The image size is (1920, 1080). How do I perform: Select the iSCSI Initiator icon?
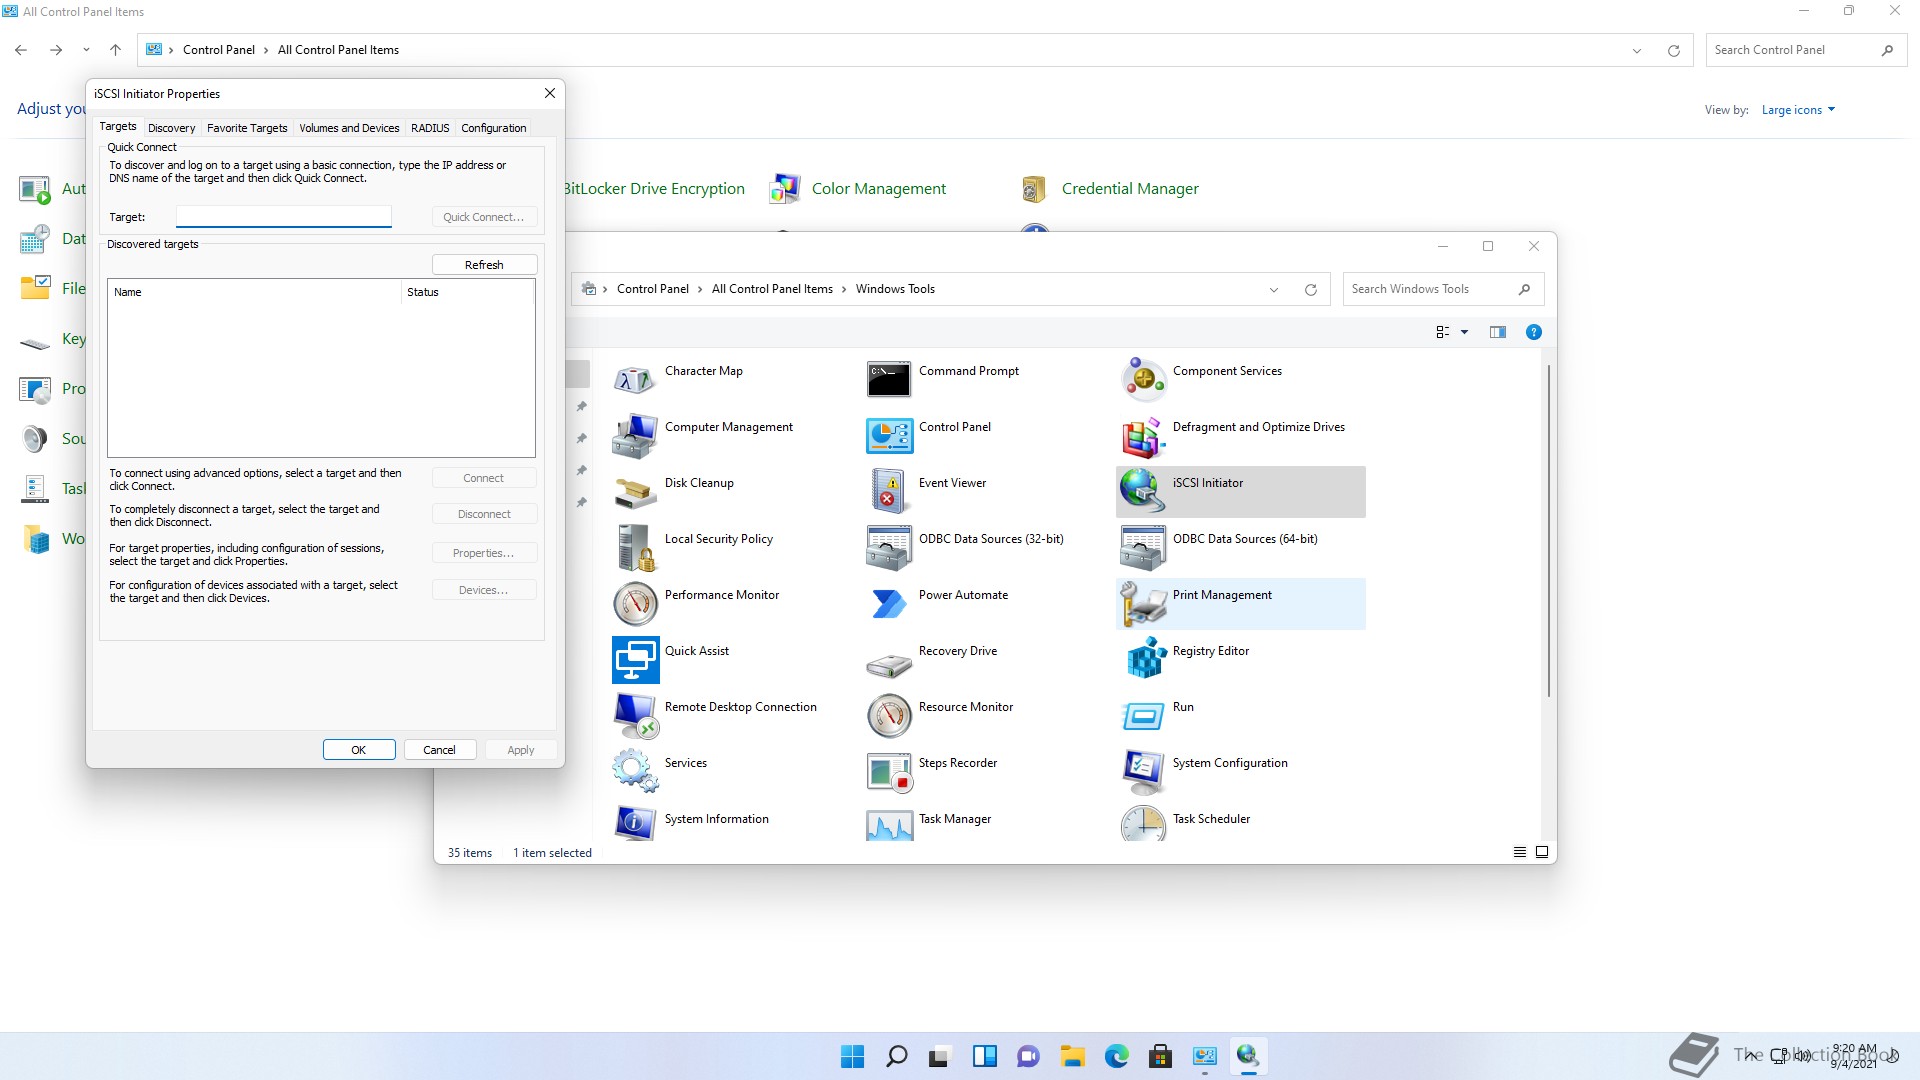(1143, 492)
